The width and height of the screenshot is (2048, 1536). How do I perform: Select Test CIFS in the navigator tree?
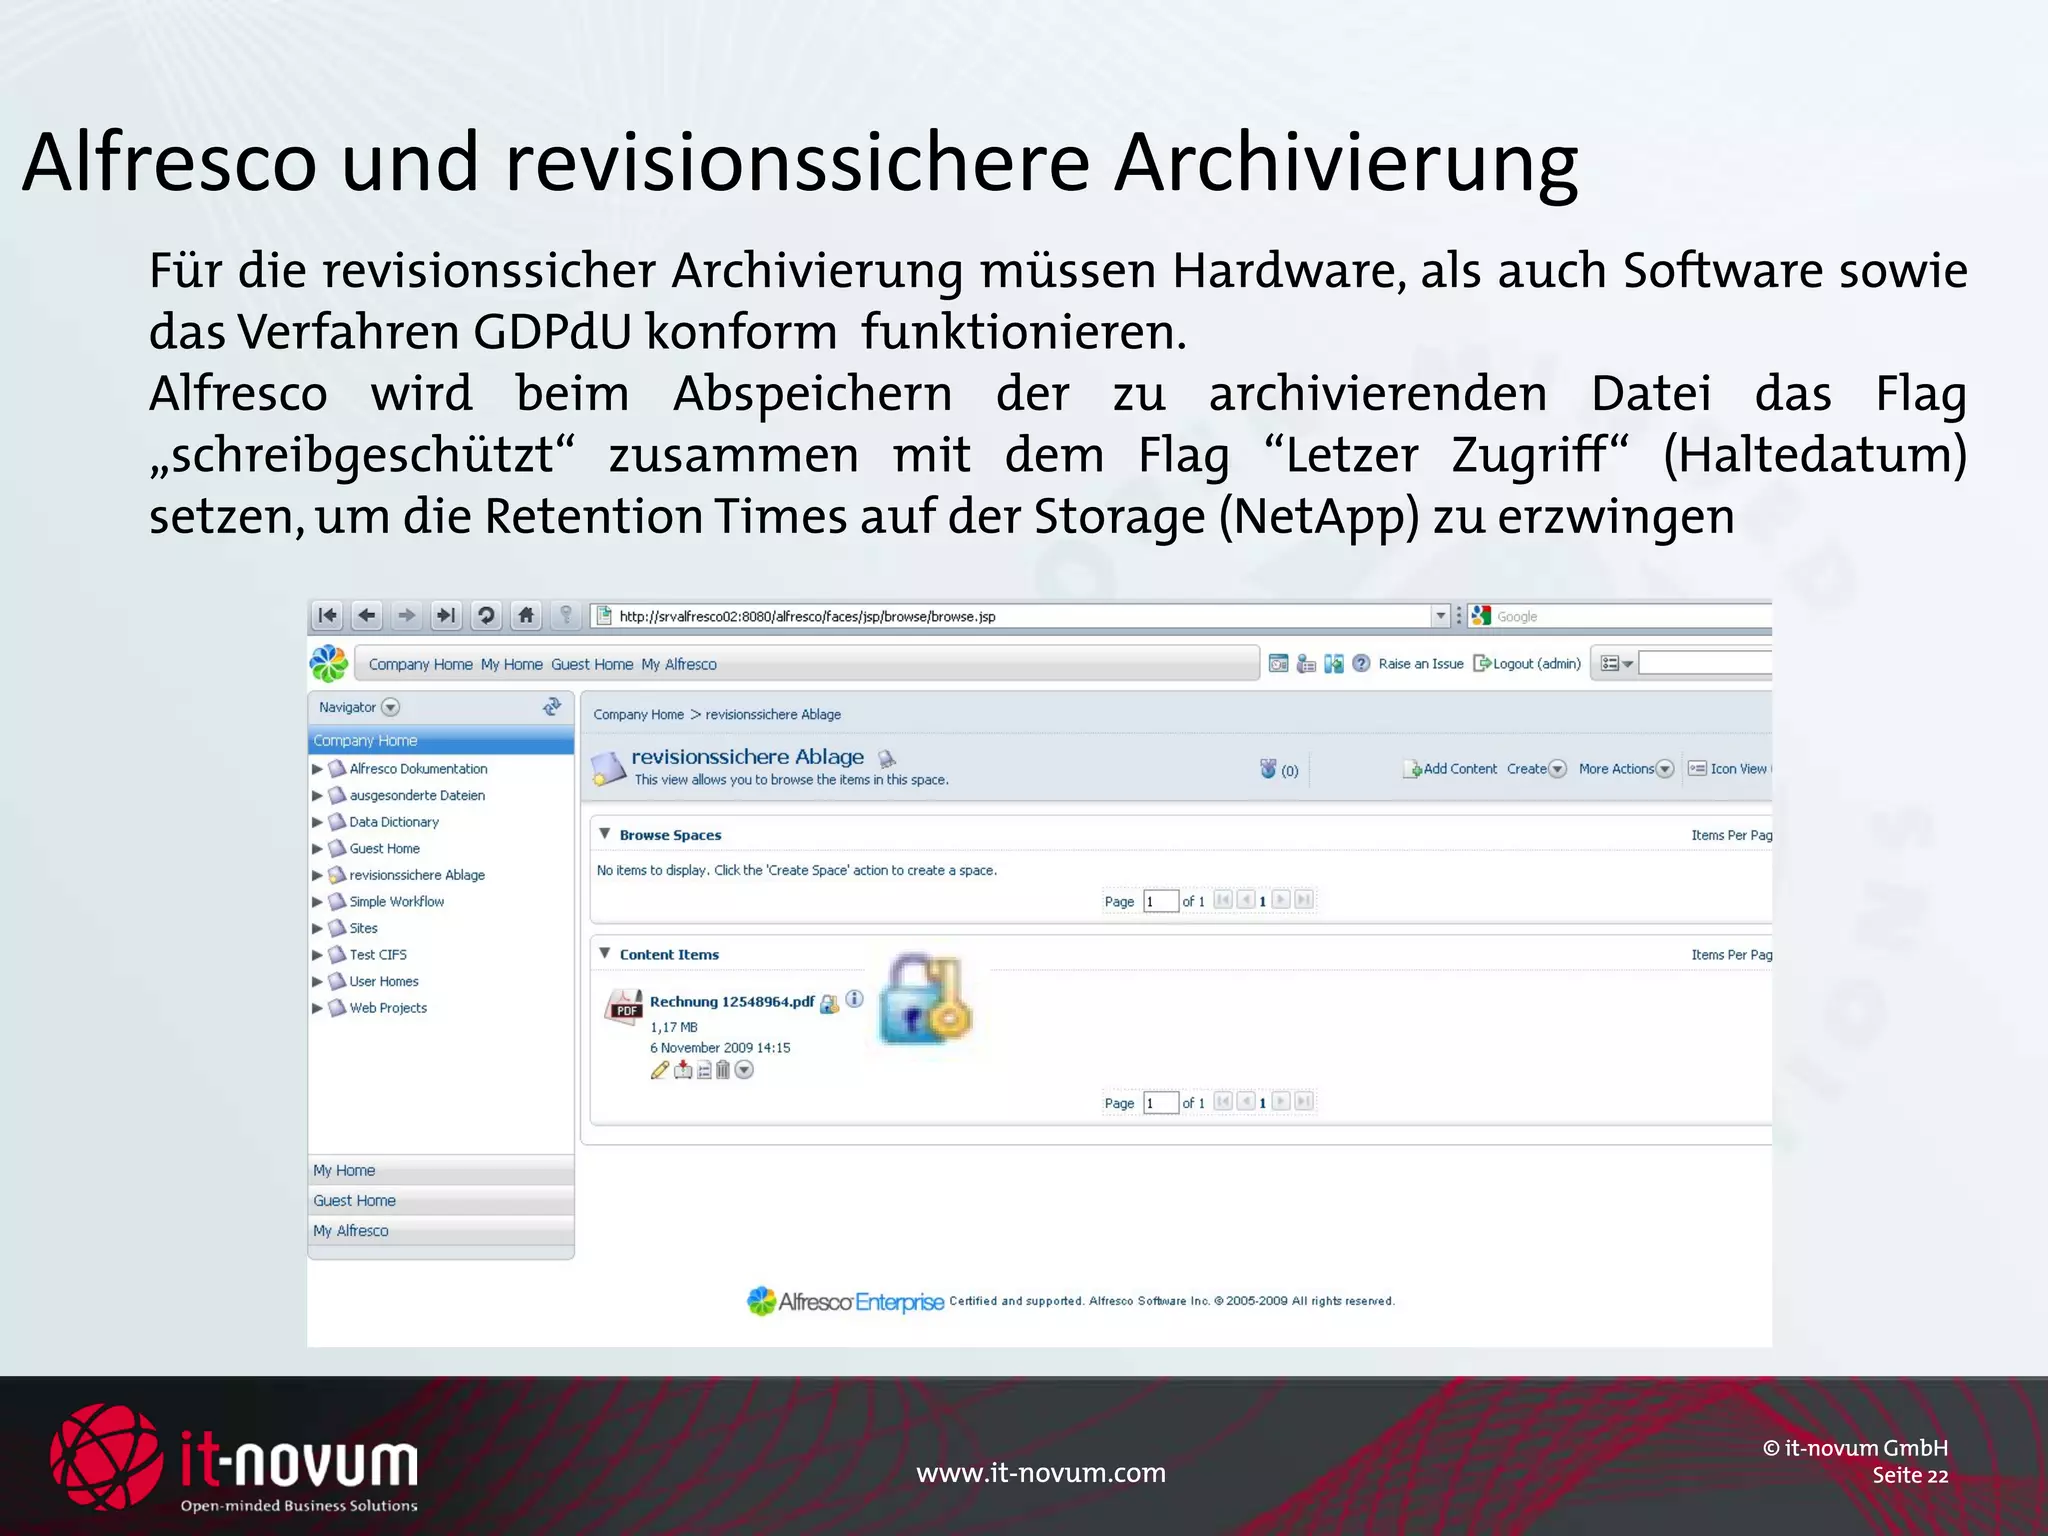pos(378,955)
